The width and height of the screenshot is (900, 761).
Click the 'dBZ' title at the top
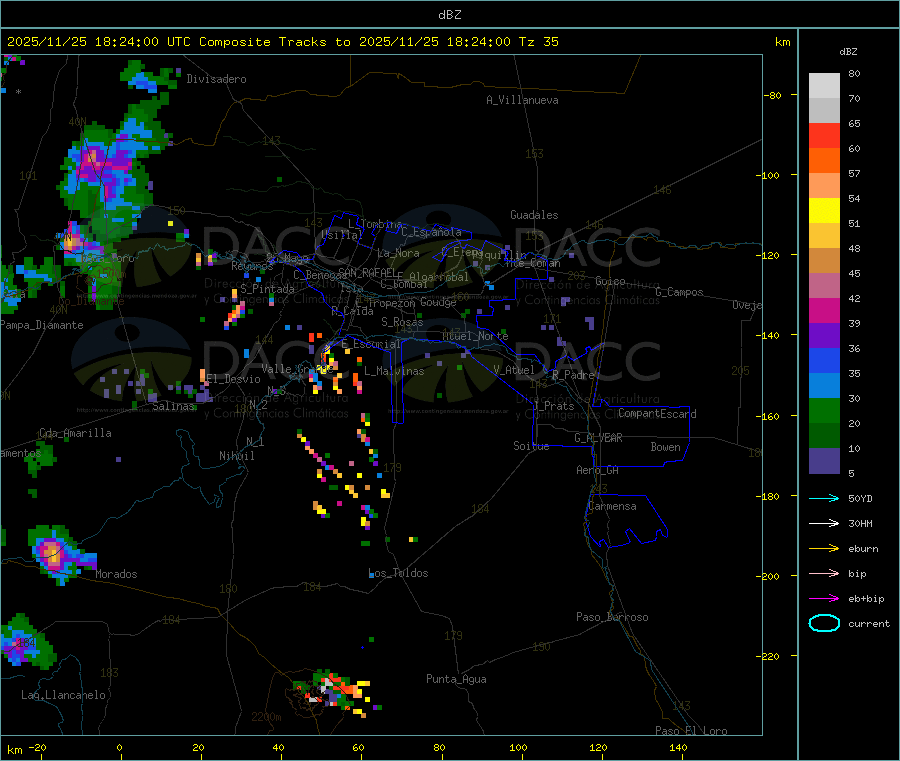click(449, 15)
